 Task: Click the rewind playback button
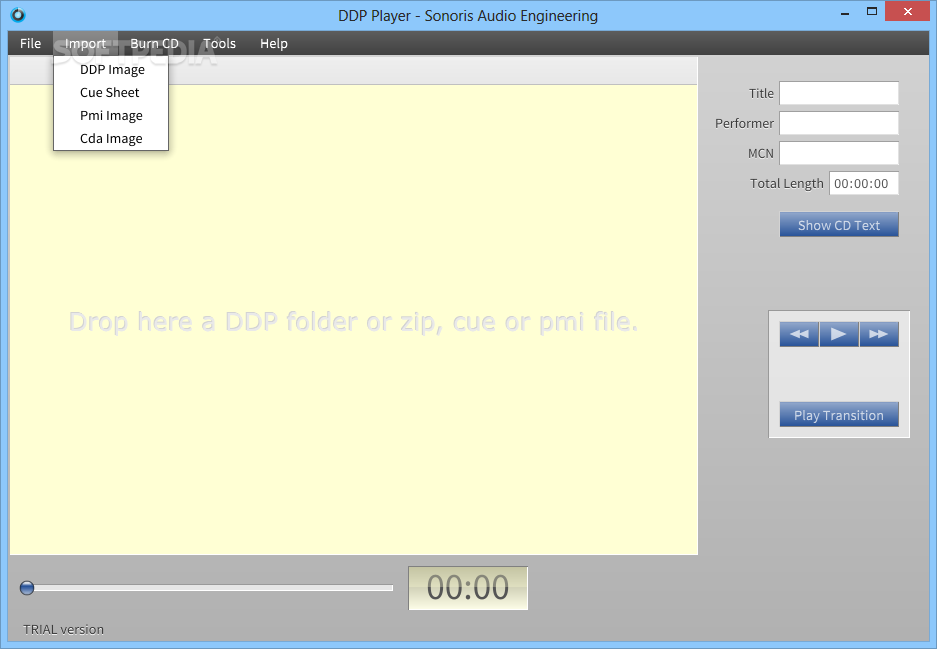pyautogui.click(x=799, y=334)
